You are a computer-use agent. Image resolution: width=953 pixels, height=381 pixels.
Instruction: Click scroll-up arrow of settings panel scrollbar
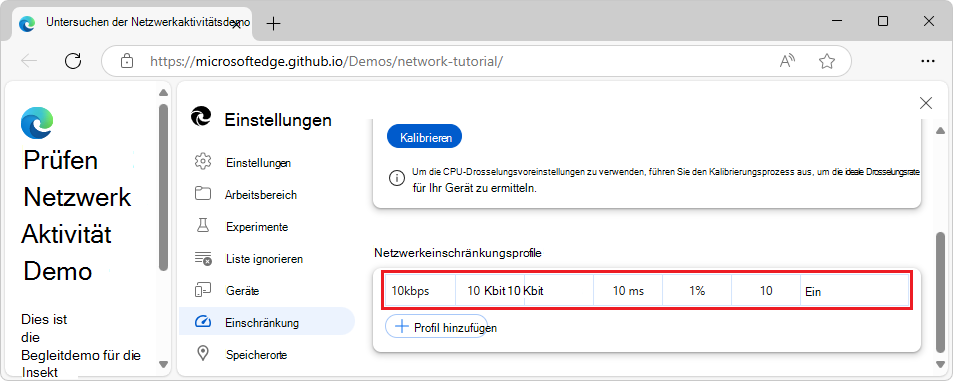940,130
